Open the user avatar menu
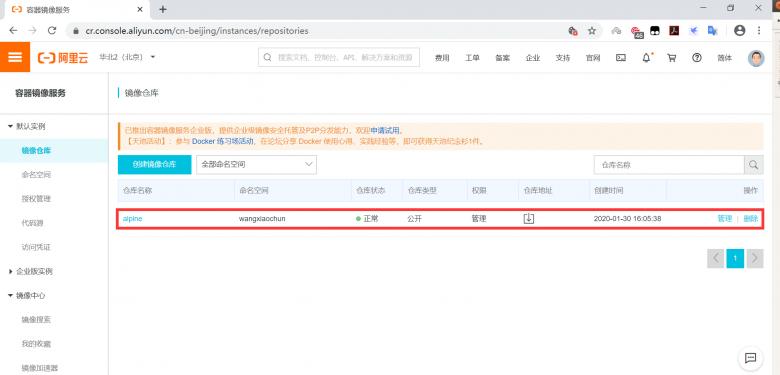Screen dimensions: 780x375 pos(756,58)
